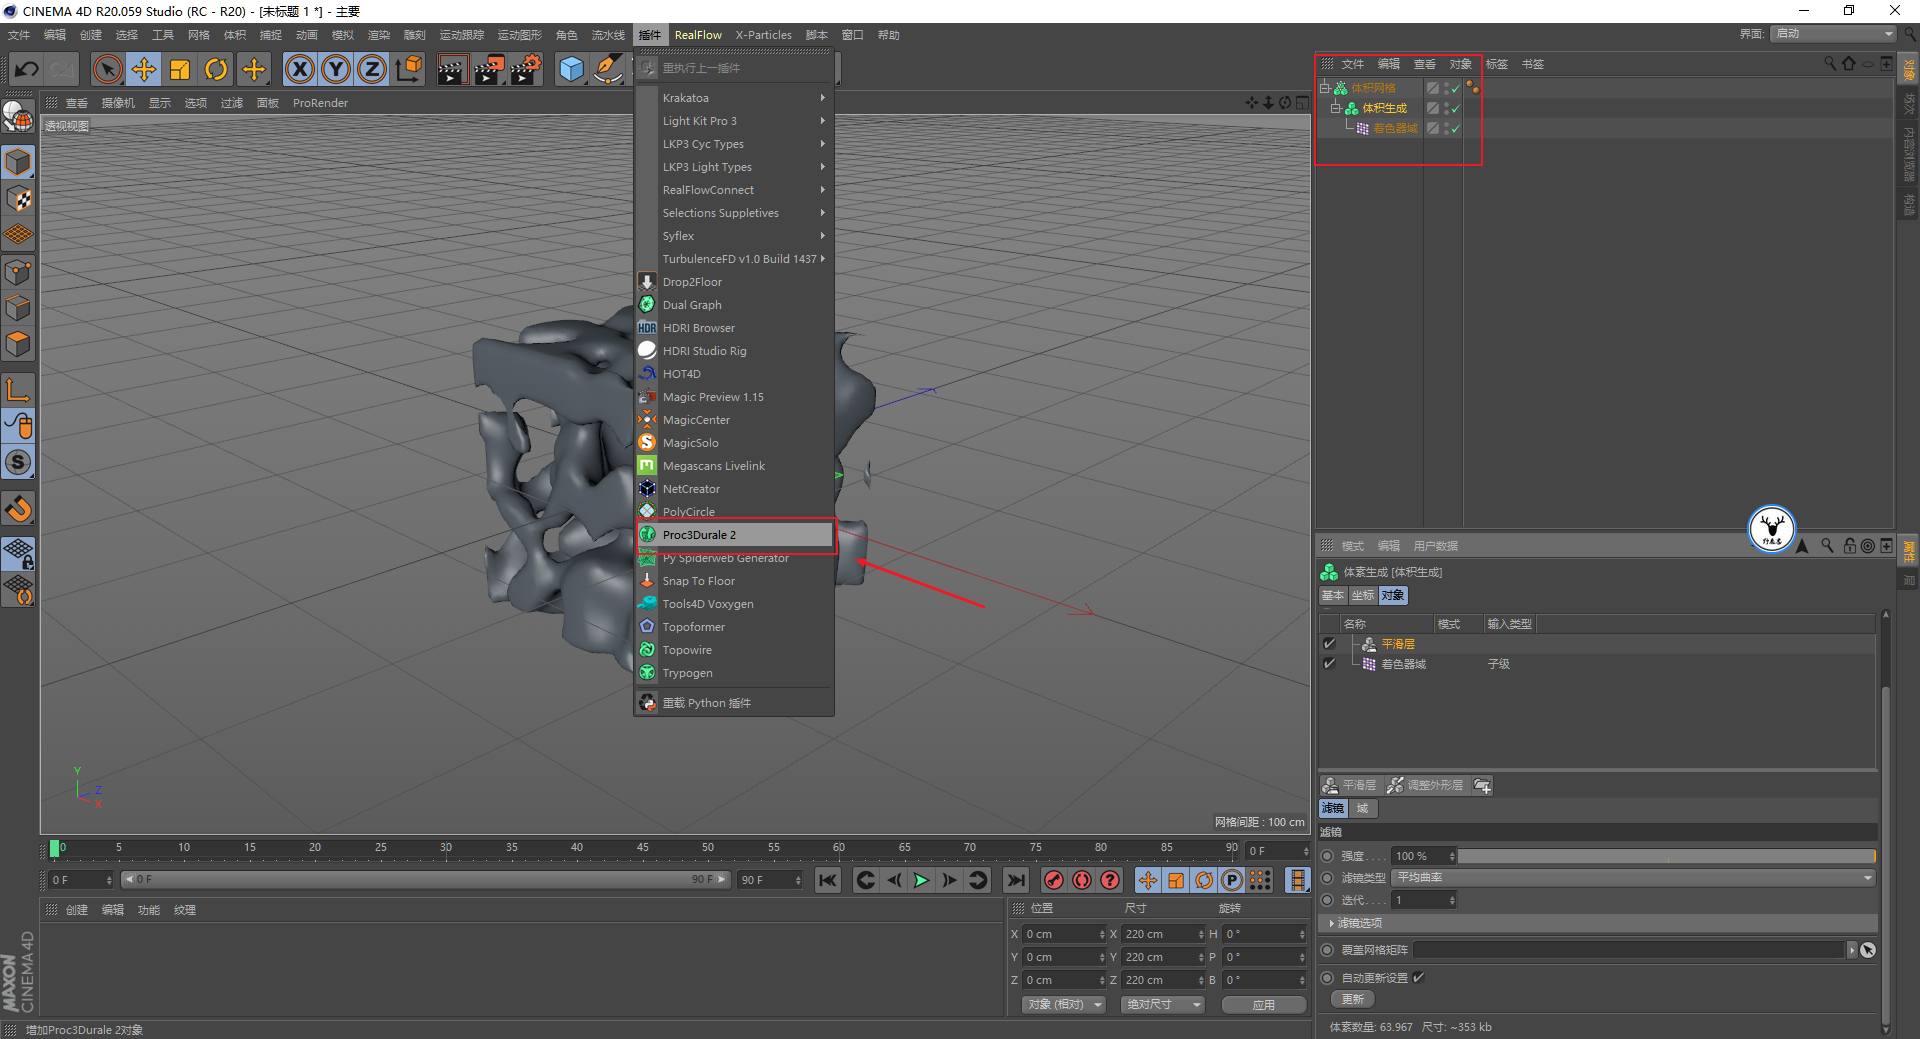This screenshot has height=1039, width=1920.
Task: Toggle the Enable Snap magnet icon
Action: [x=18, y=508]
